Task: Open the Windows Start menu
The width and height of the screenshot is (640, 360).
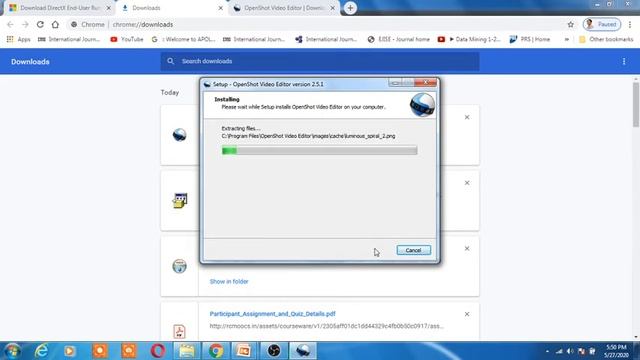Action: point(12,351)
